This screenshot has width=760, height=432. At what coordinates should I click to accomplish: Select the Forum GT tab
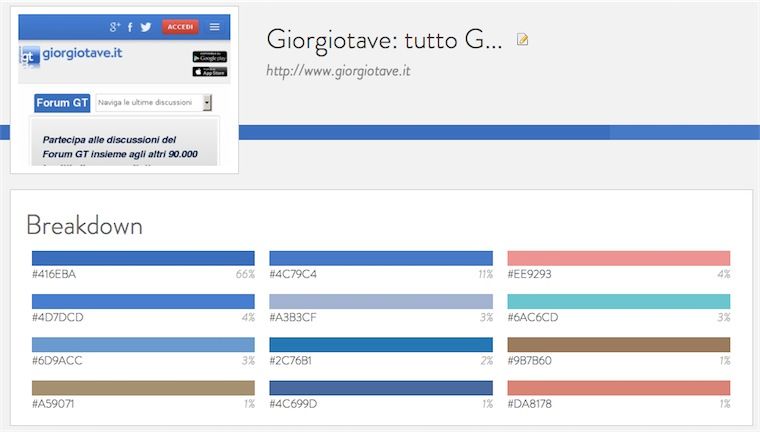63,102
